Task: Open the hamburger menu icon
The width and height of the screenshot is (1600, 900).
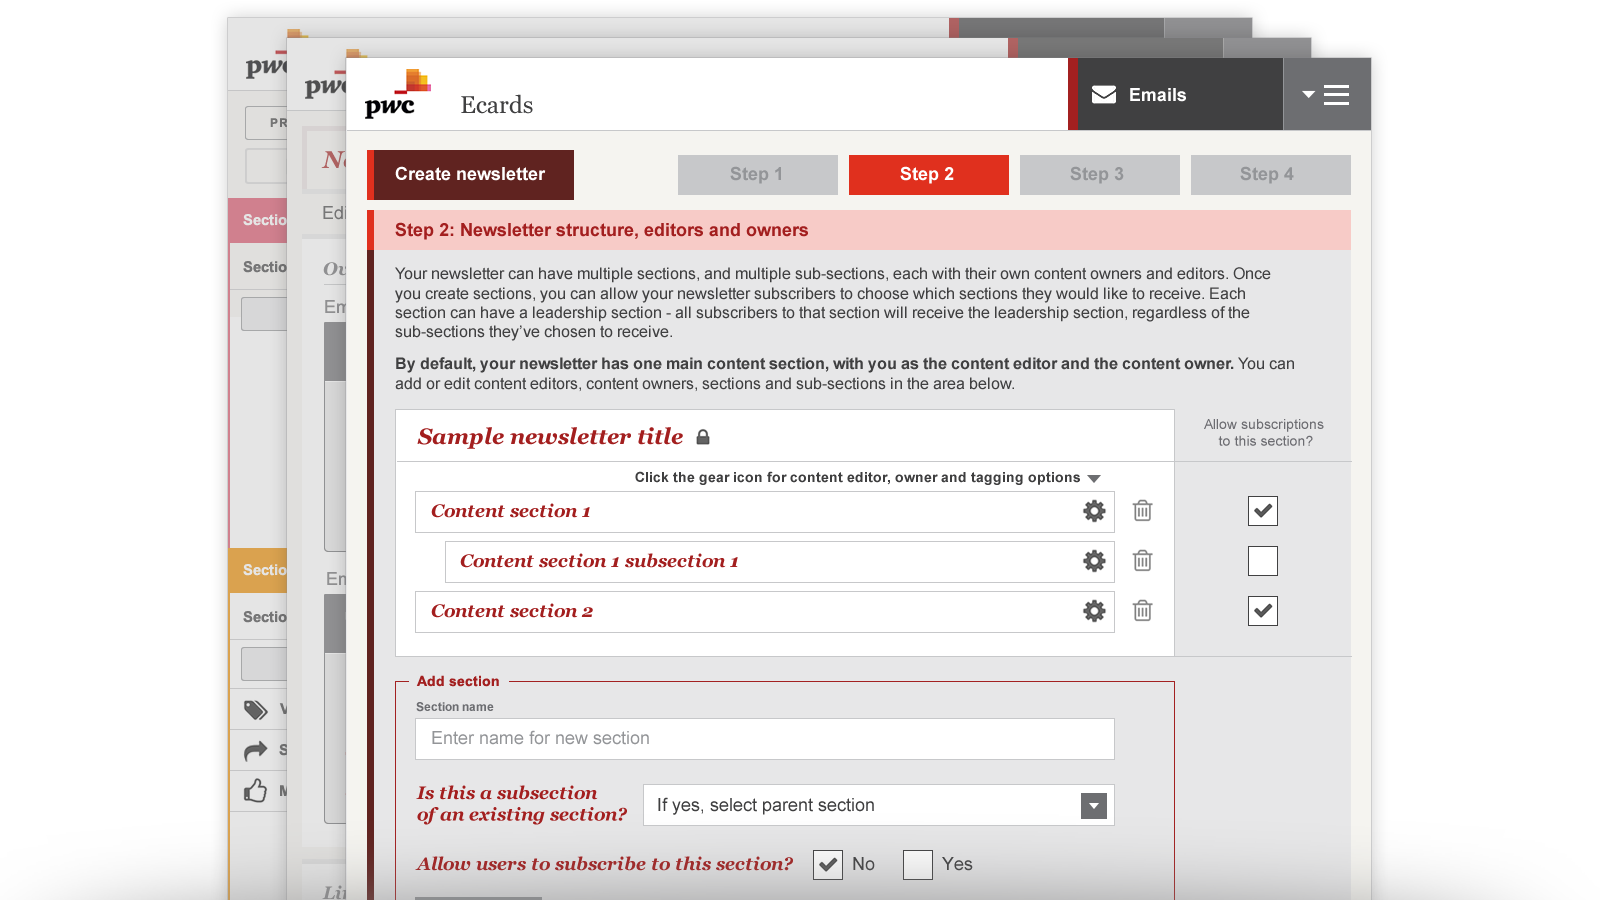Action: coord(1337,95)
